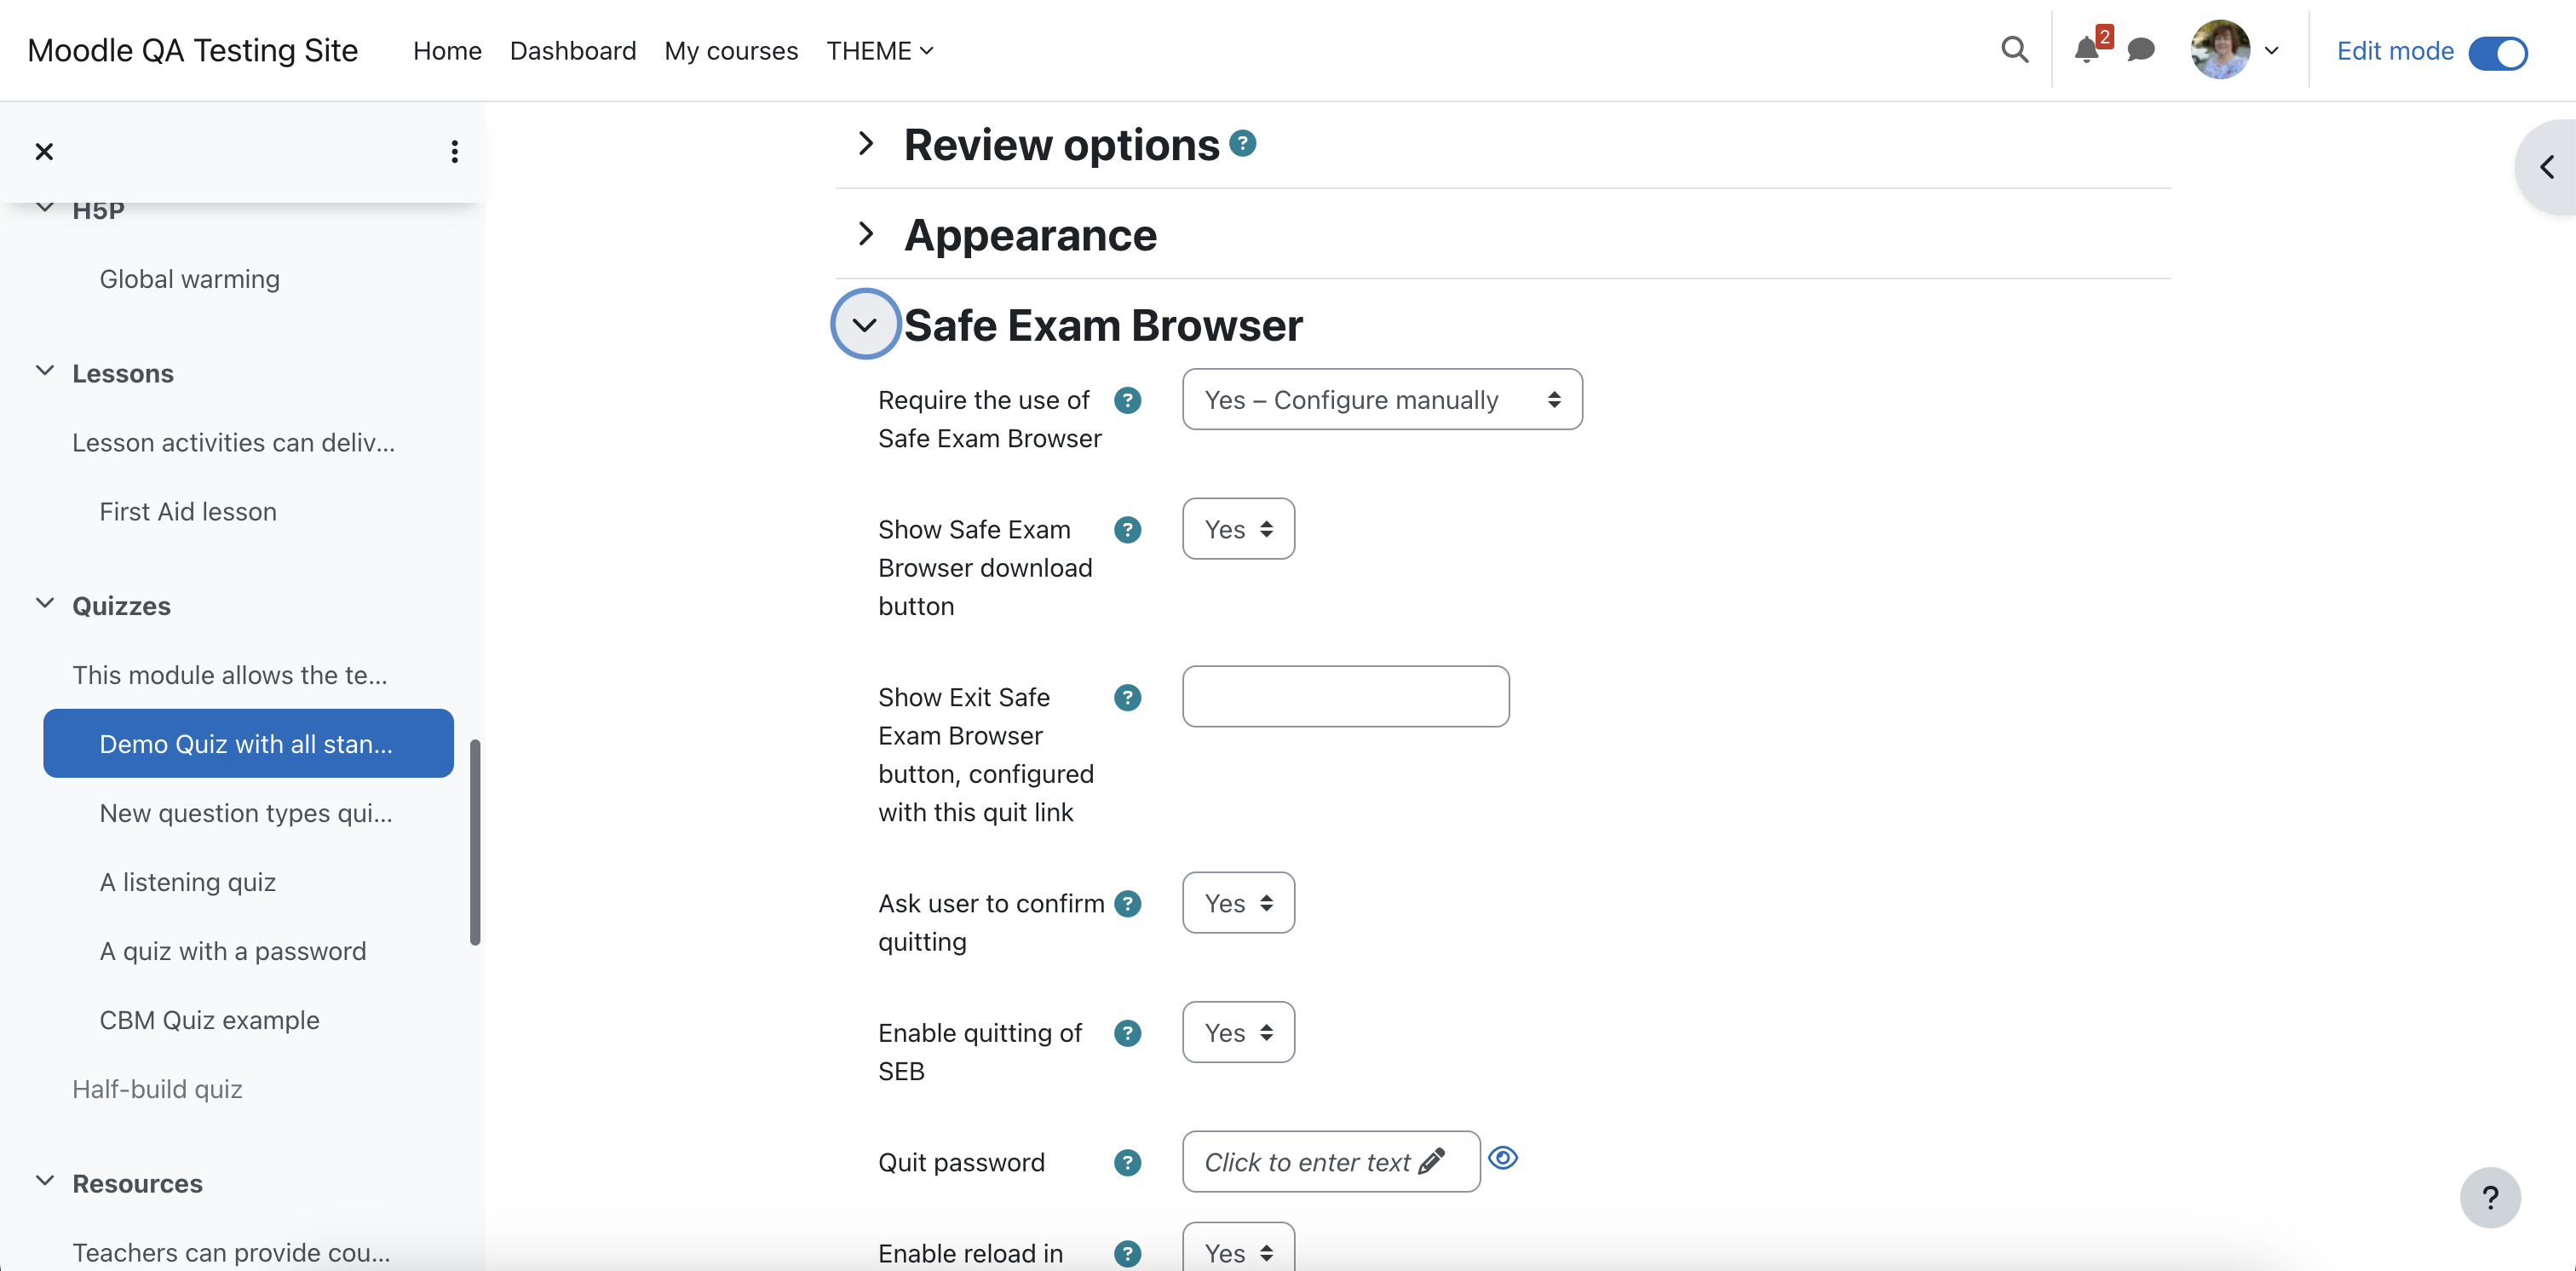Collapse the Resources section chevron
This screenshot has height=1271, width=2576.
(x=45, y=1181)
